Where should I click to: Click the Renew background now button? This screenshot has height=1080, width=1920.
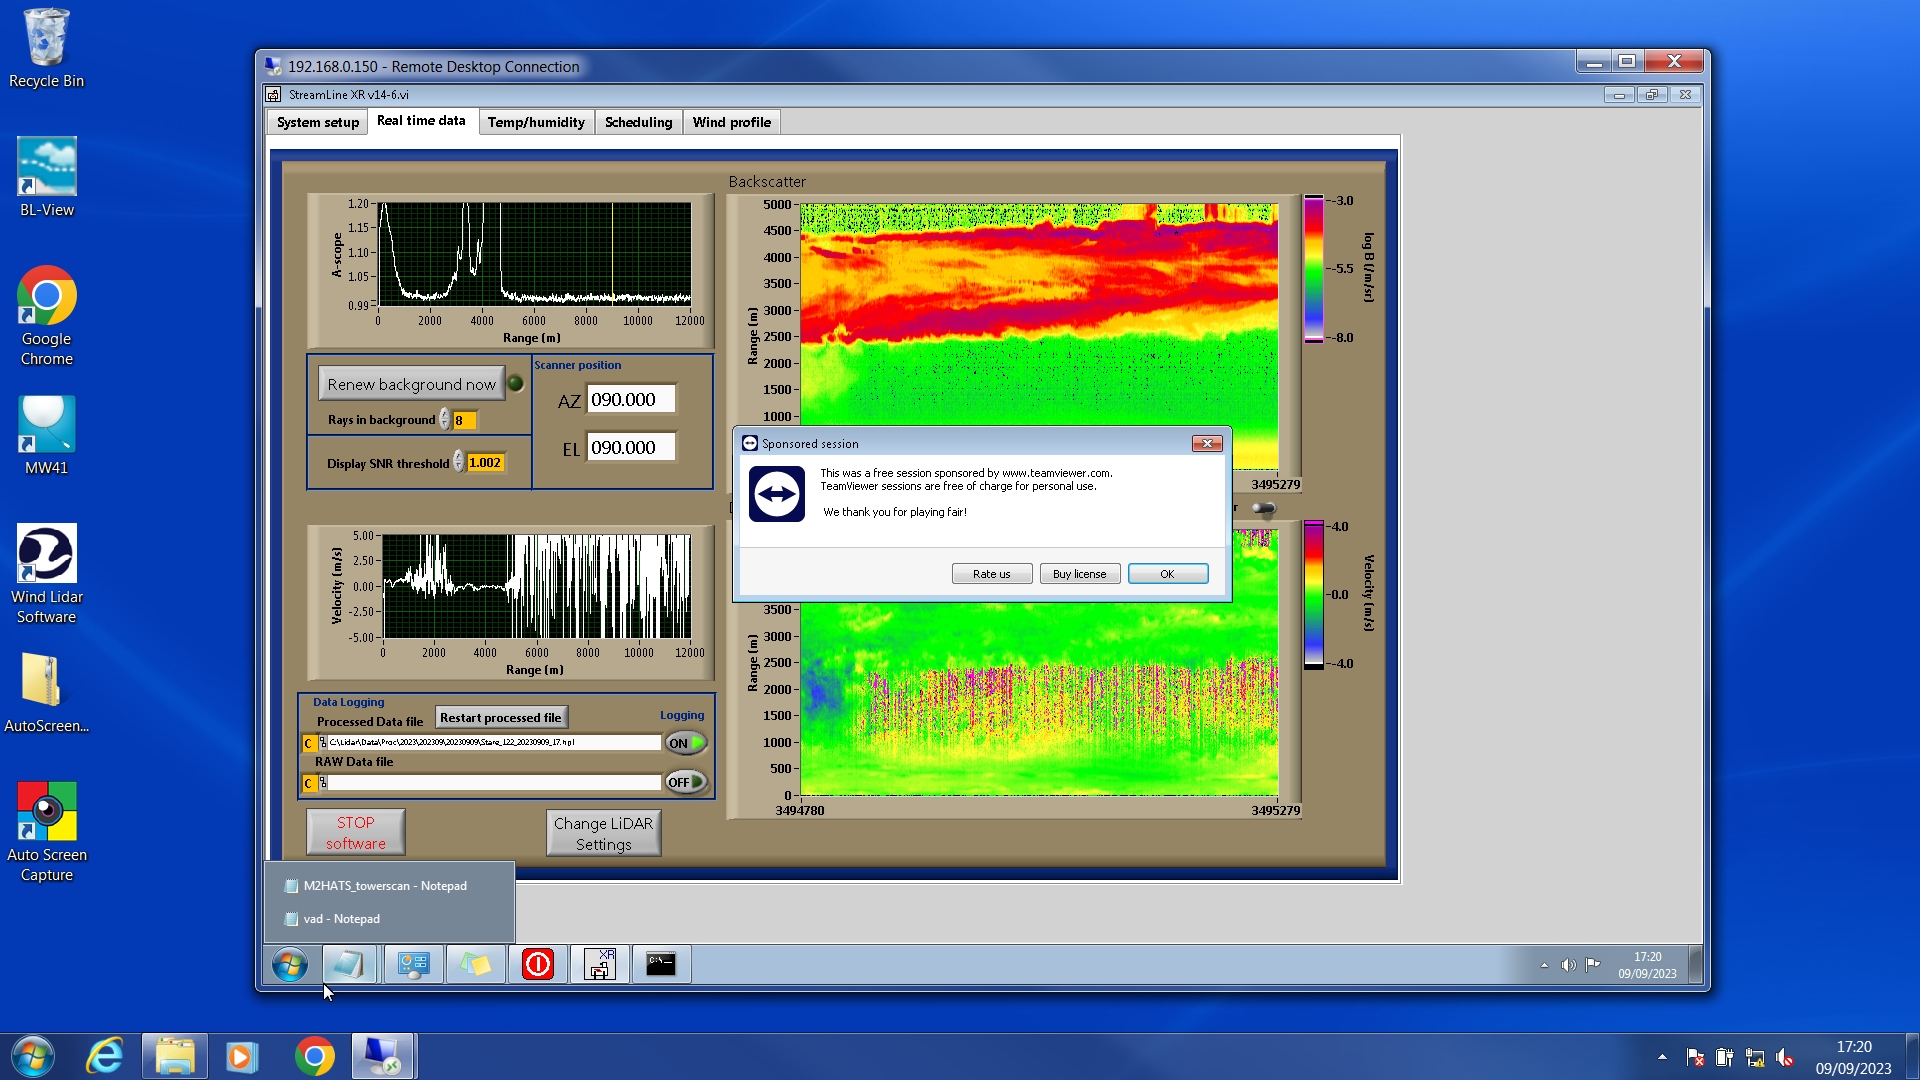point(411,384)
